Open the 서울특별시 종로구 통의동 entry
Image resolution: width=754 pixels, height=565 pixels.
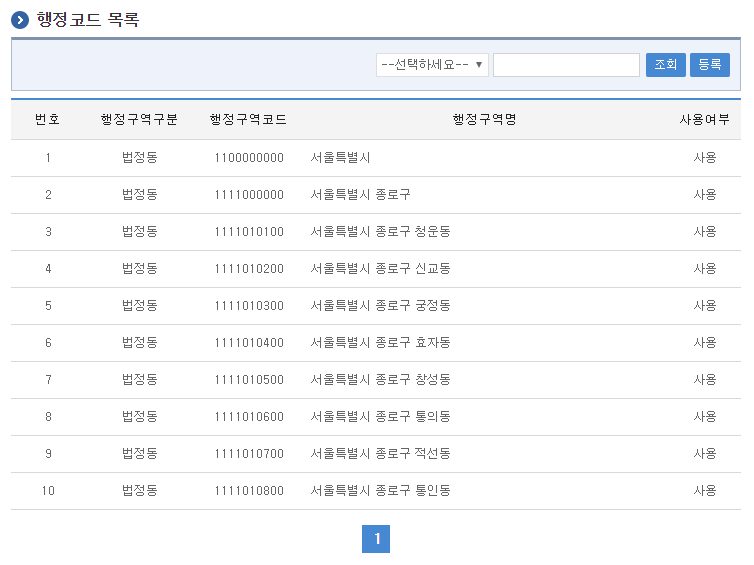click(x=380, y=417)
